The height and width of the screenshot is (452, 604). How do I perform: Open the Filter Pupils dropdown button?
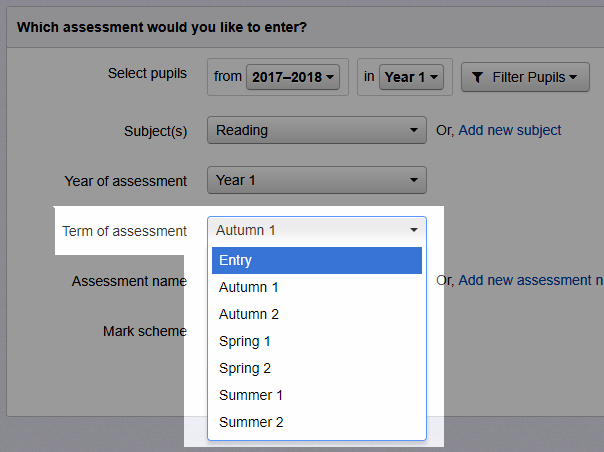[525, 77]
